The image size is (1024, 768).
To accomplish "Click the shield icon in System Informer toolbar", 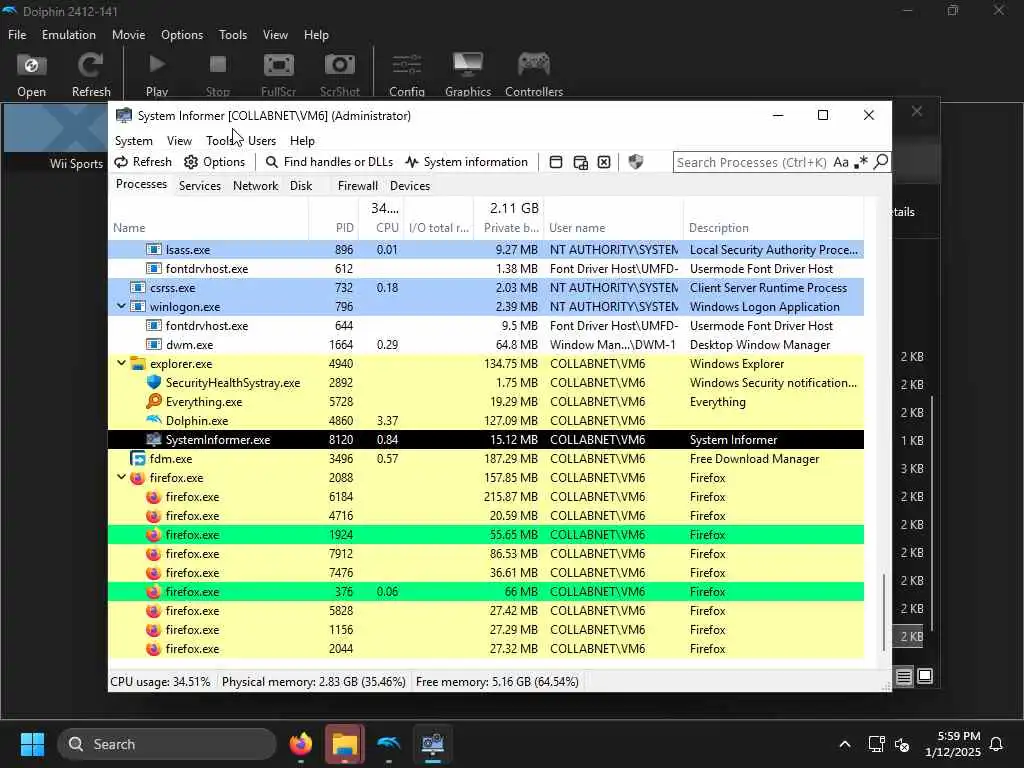I will [635, 162].
